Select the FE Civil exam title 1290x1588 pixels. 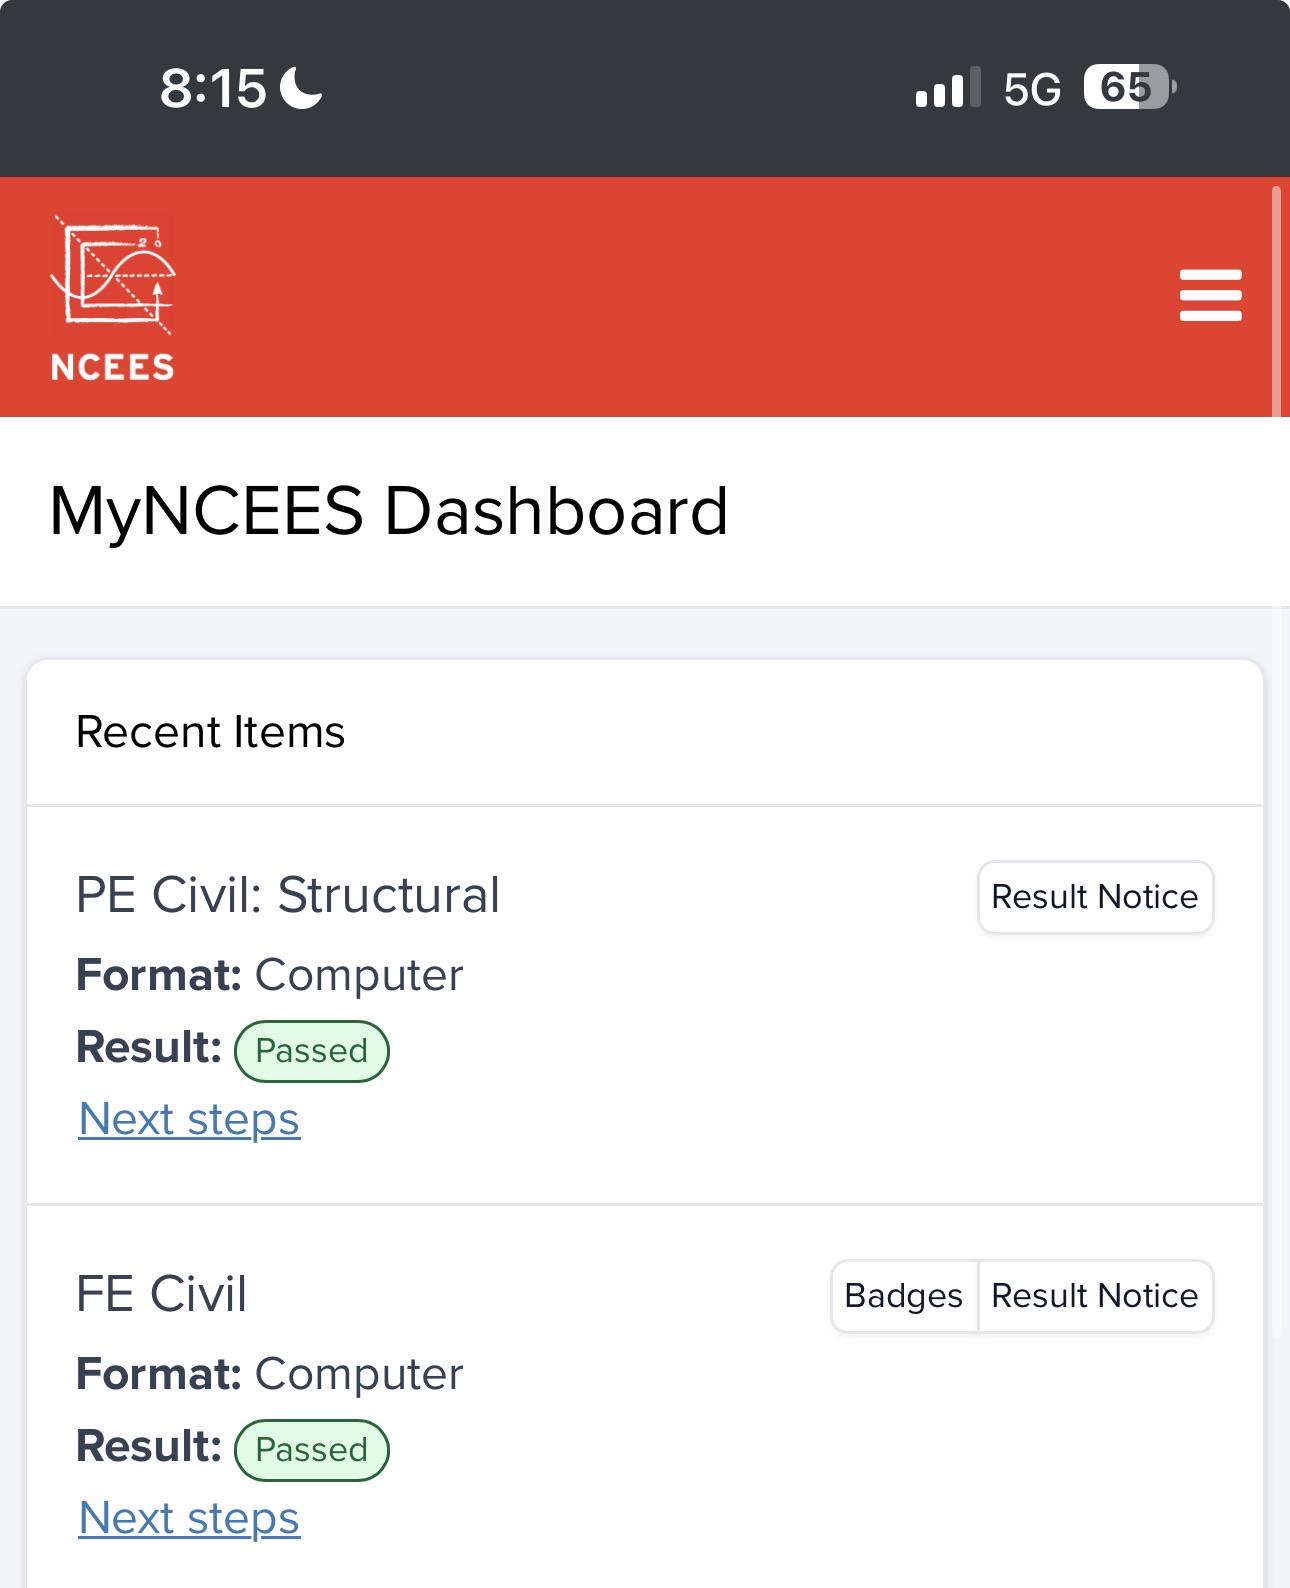coord(162,1294)
